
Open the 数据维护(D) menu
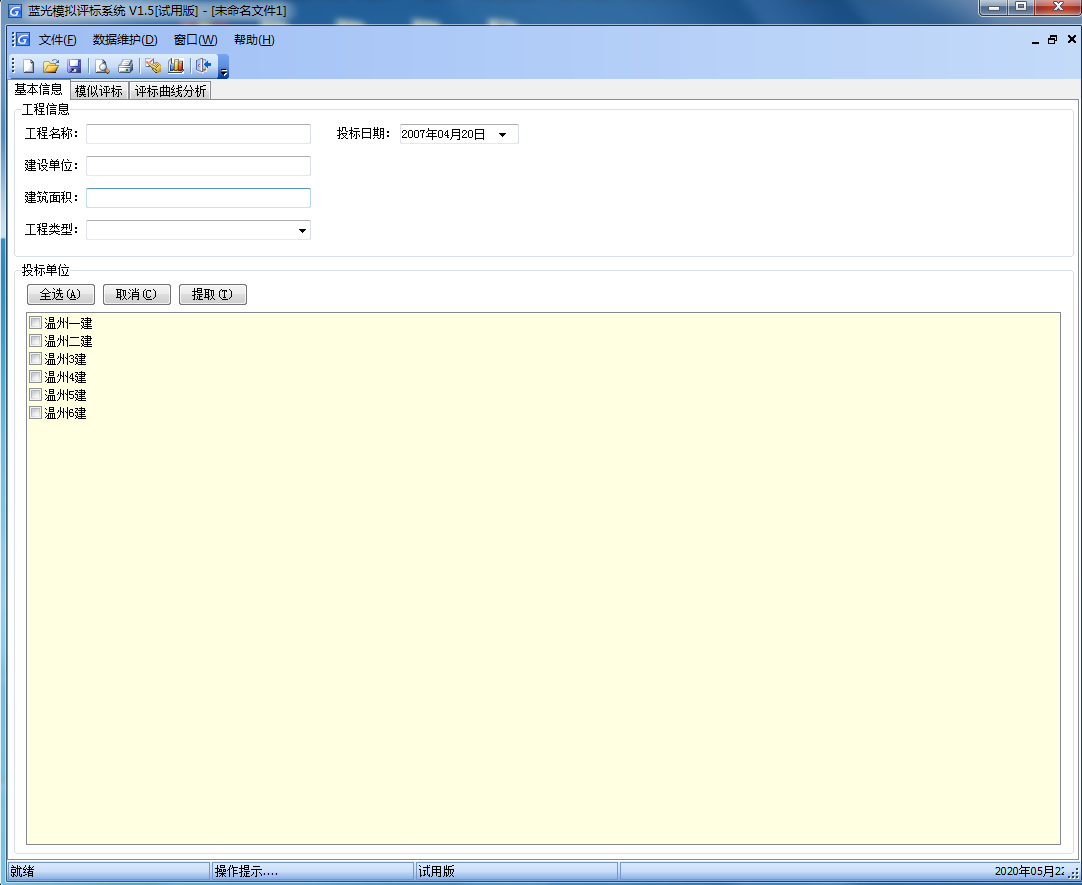[x=125, y=40]
